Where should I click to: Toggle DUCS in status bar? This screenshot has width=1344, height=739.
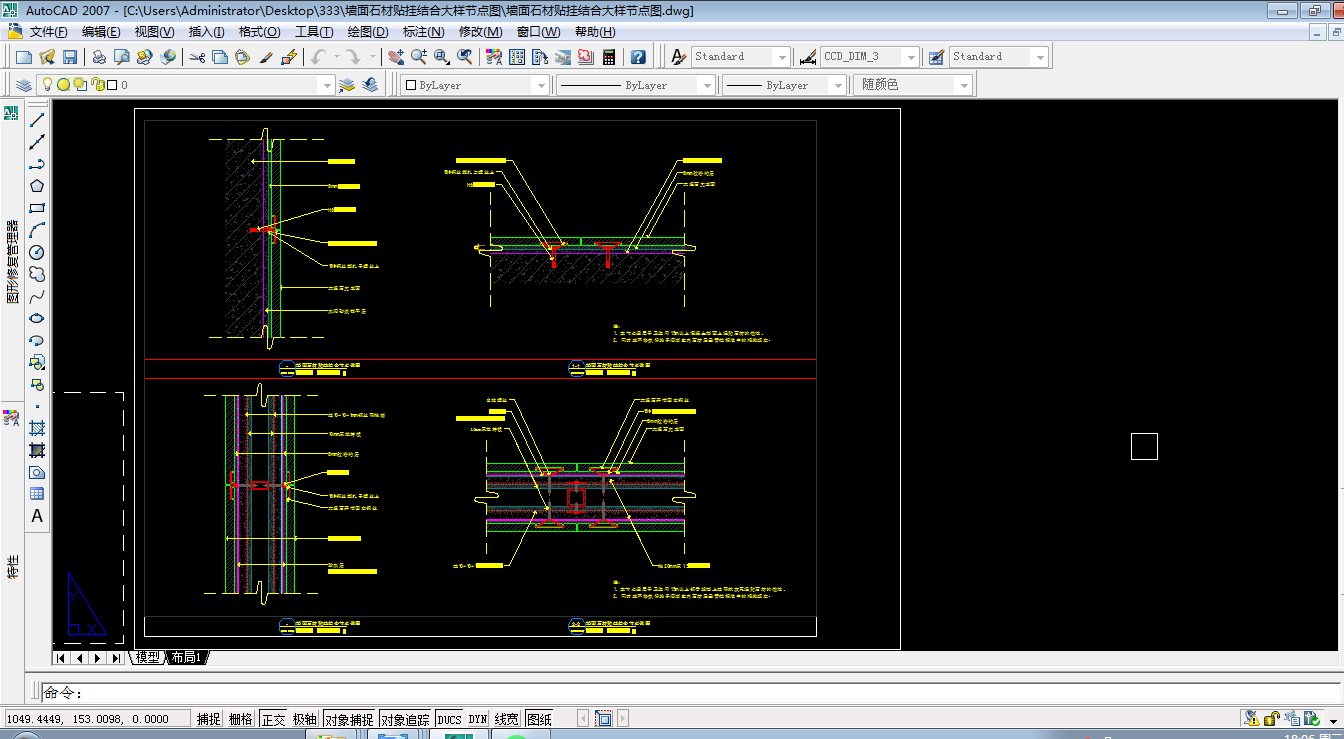click(449, 718)
